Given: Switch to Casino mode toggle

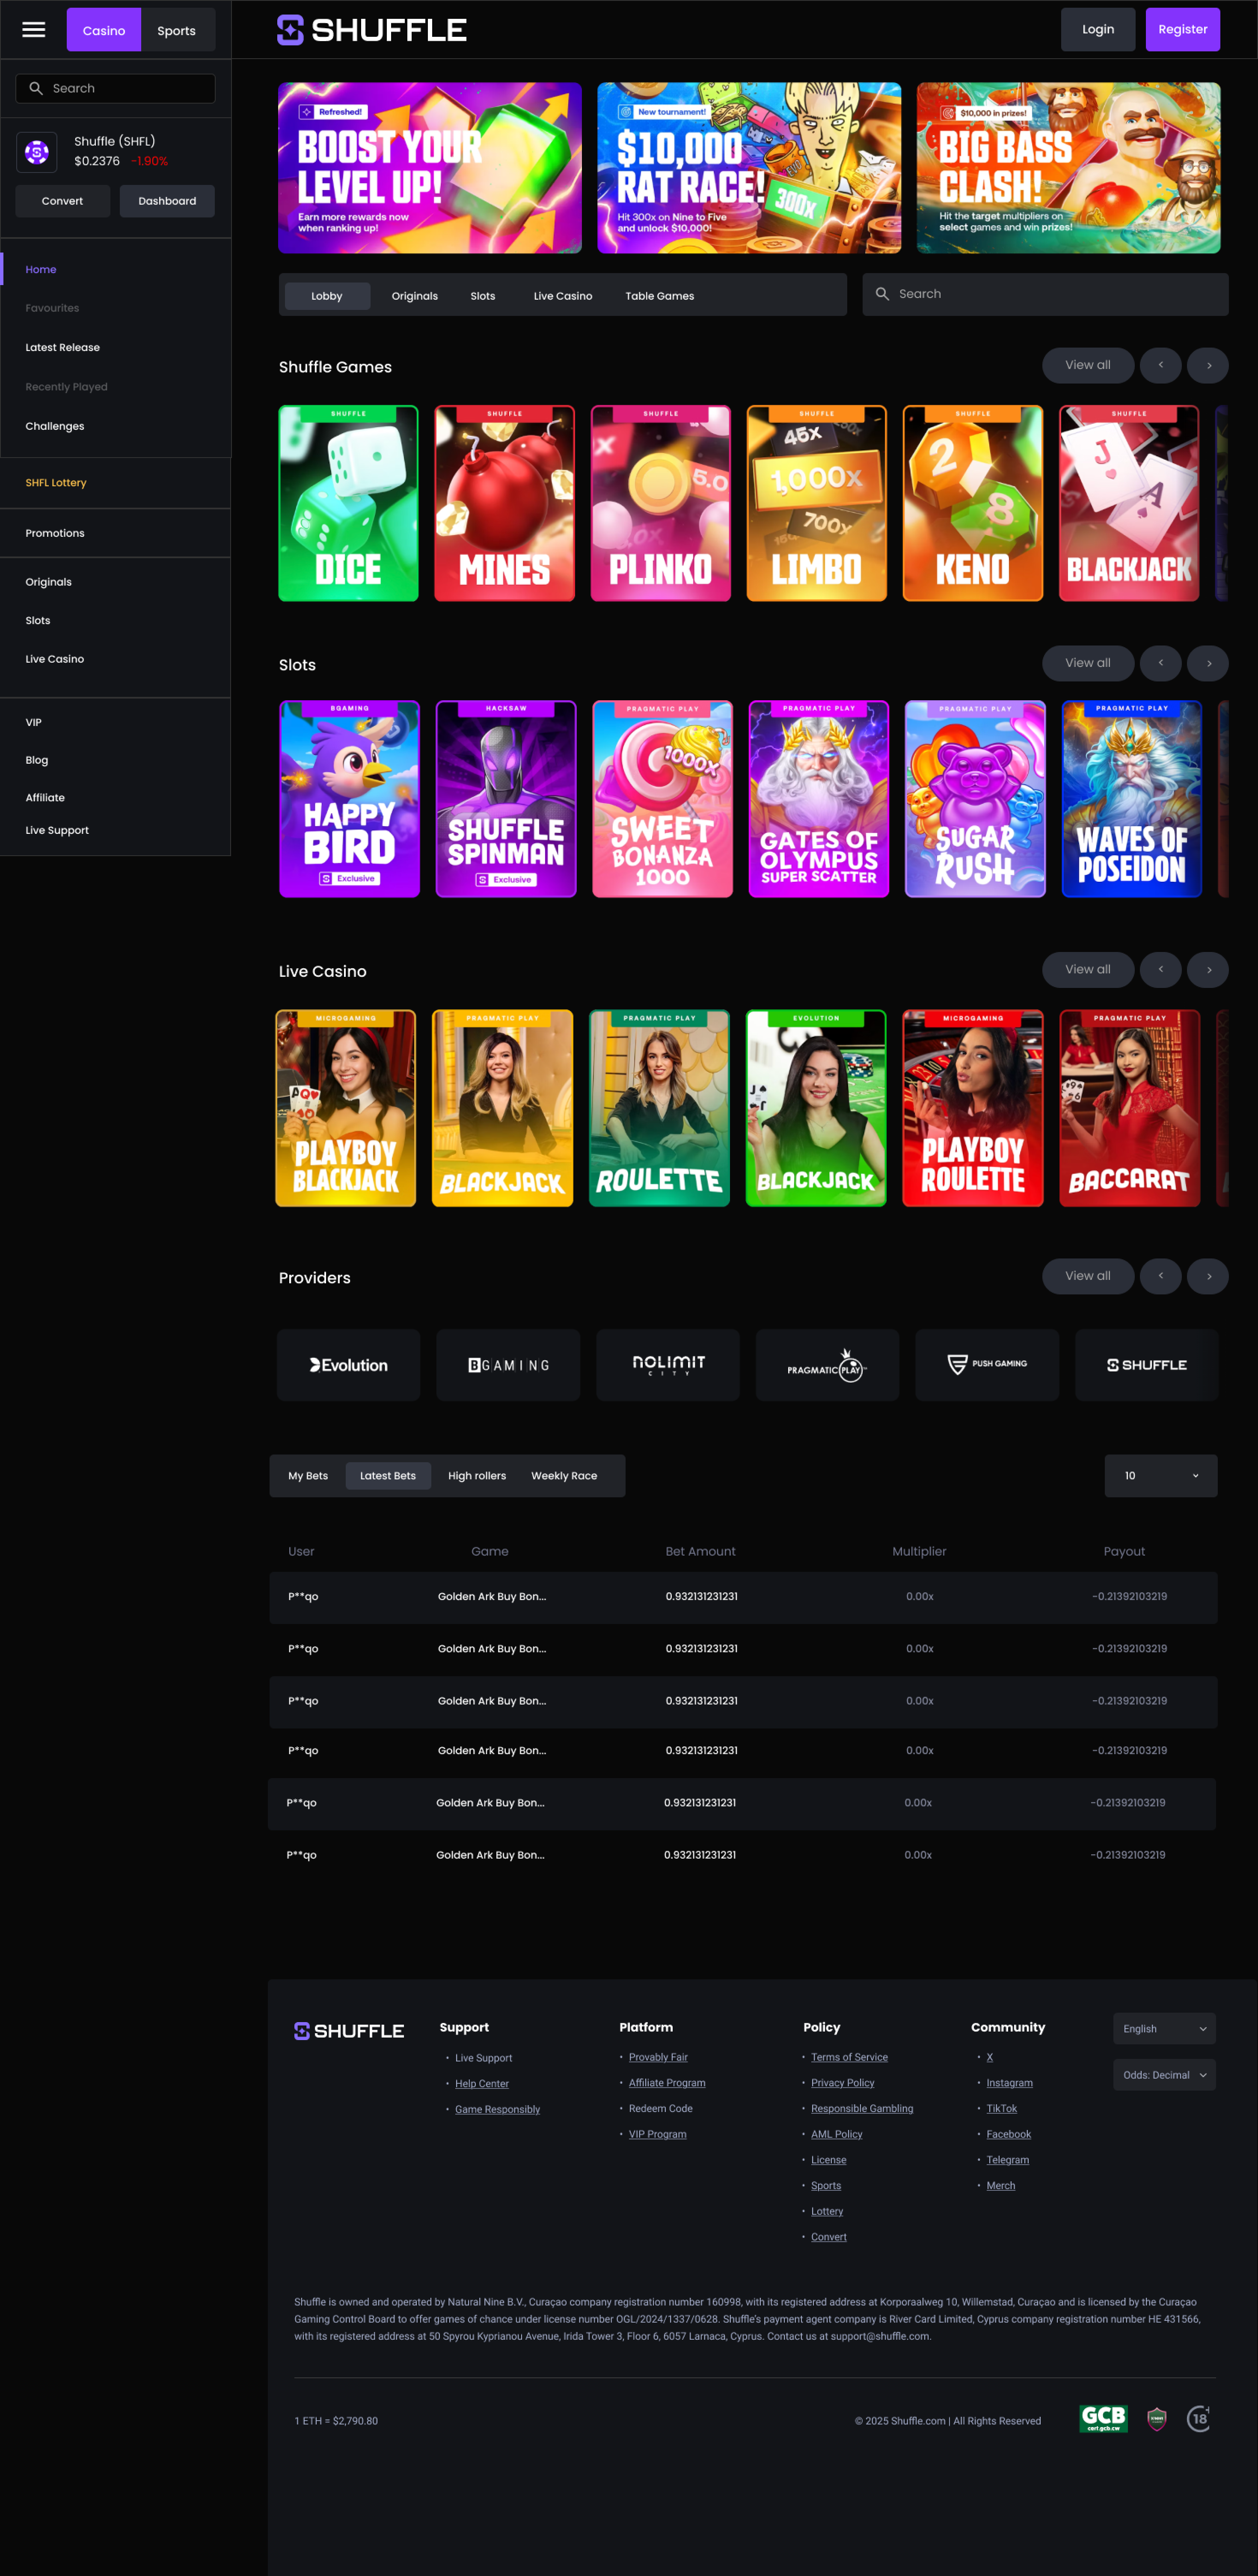Looking at the screenshot, I should (x=104, y=30).
